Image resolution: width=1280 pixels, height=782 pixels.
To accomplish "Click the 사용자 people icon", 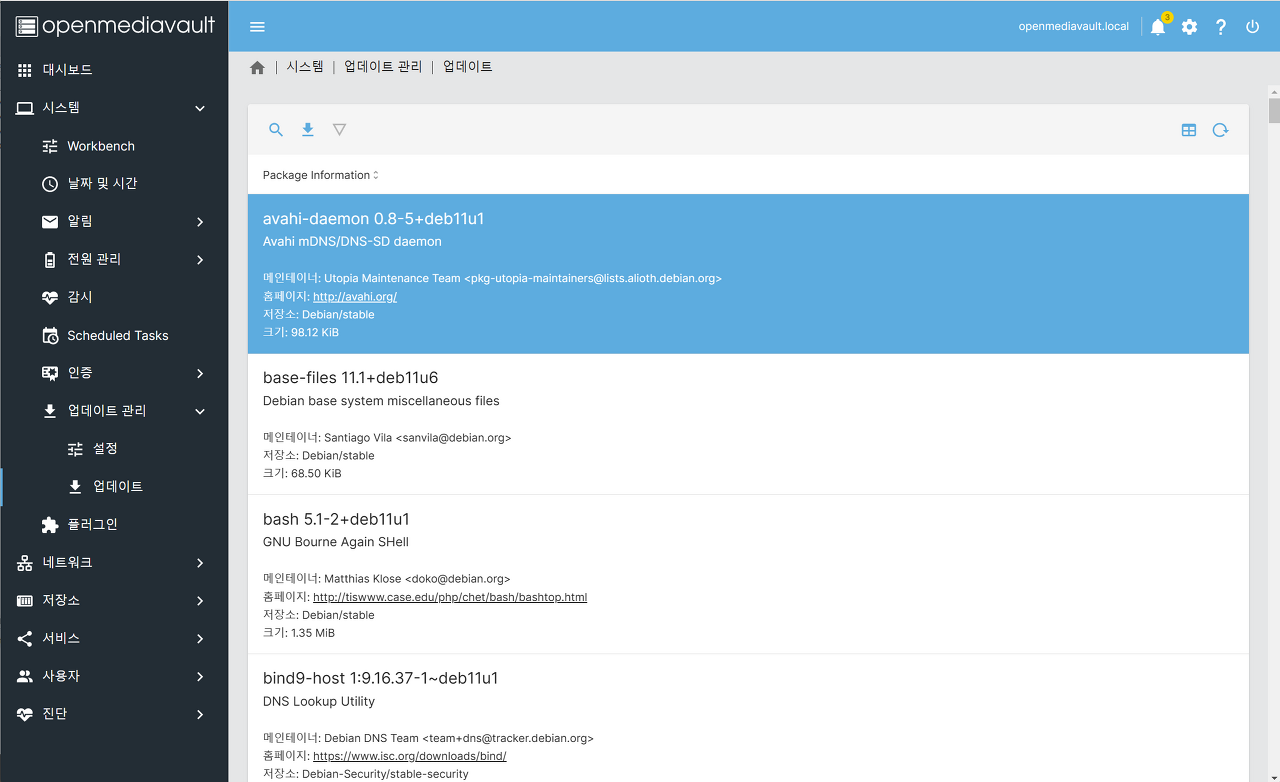I will 25,676.
